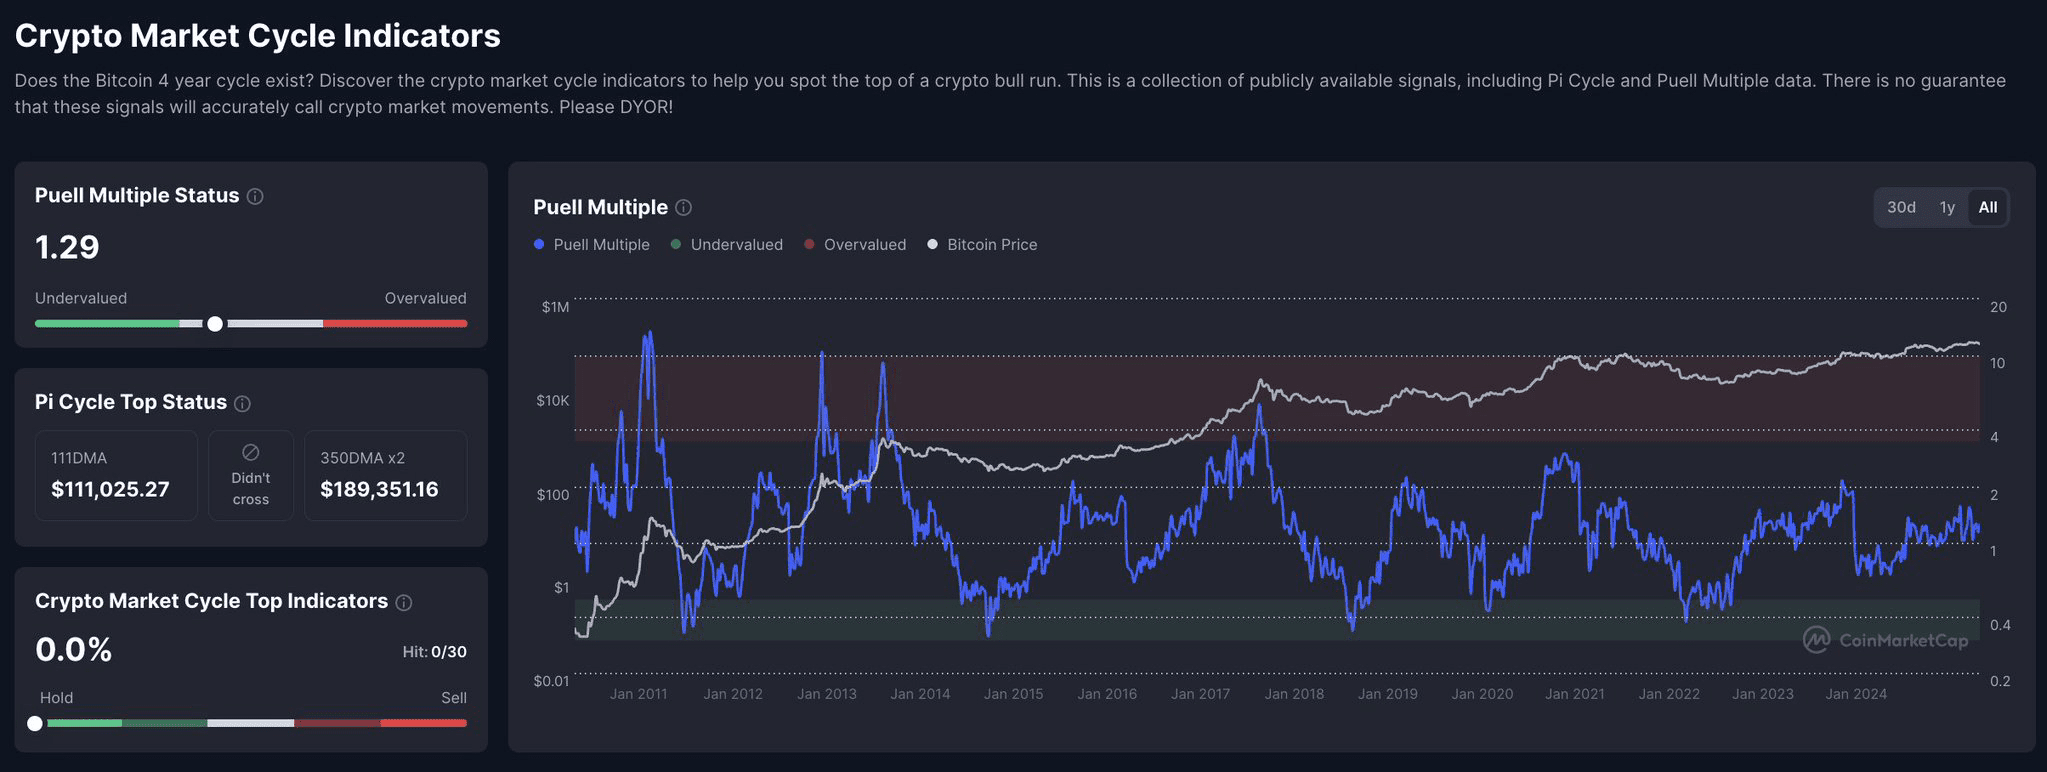Click info icon beside Puell Multiple chart title

[x=683, y=208]
